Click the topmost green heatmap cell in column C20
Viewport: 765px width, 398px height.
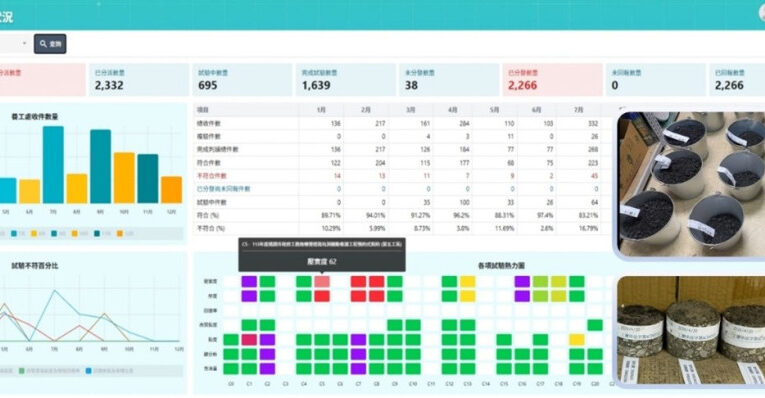click(x=595, y=325)
